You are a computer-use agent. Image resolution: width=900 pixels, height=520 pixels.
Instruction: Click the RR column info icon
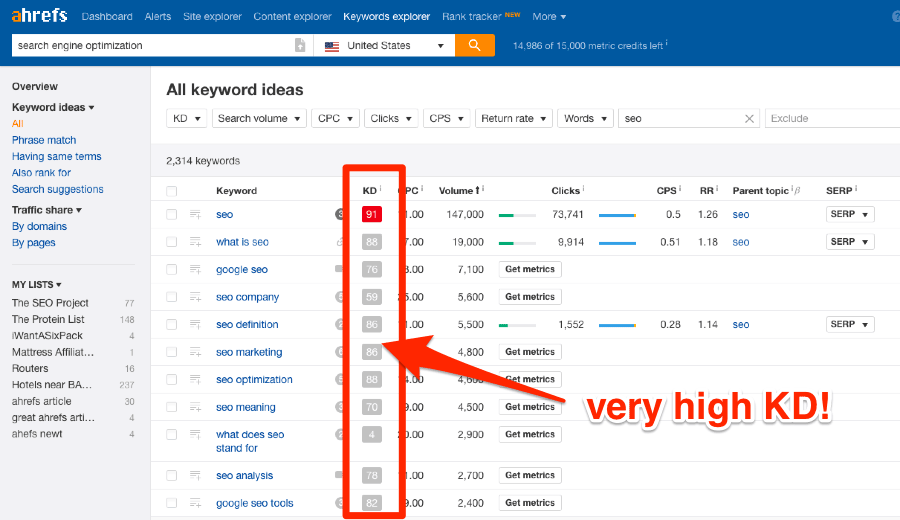717,188
